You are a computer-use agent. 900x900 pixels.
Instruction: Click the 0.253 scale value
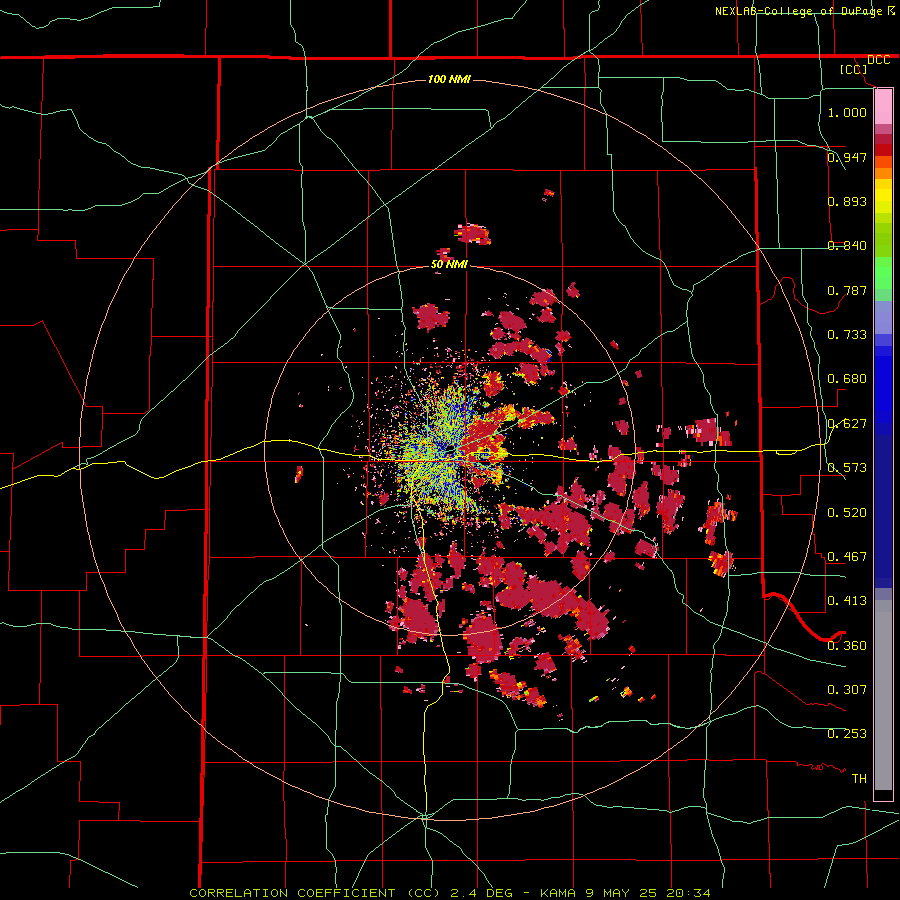click(847, 734)
